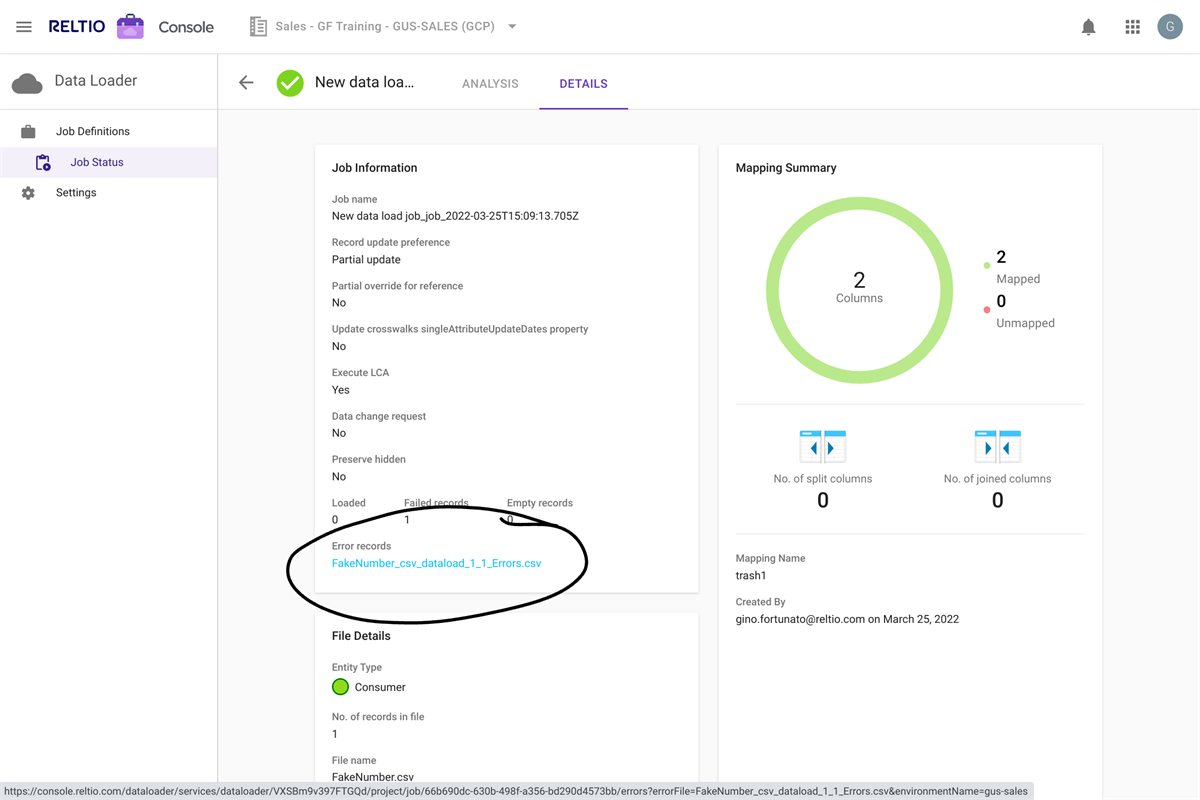Click the Data Loader cloud icon

click(27, 83)
